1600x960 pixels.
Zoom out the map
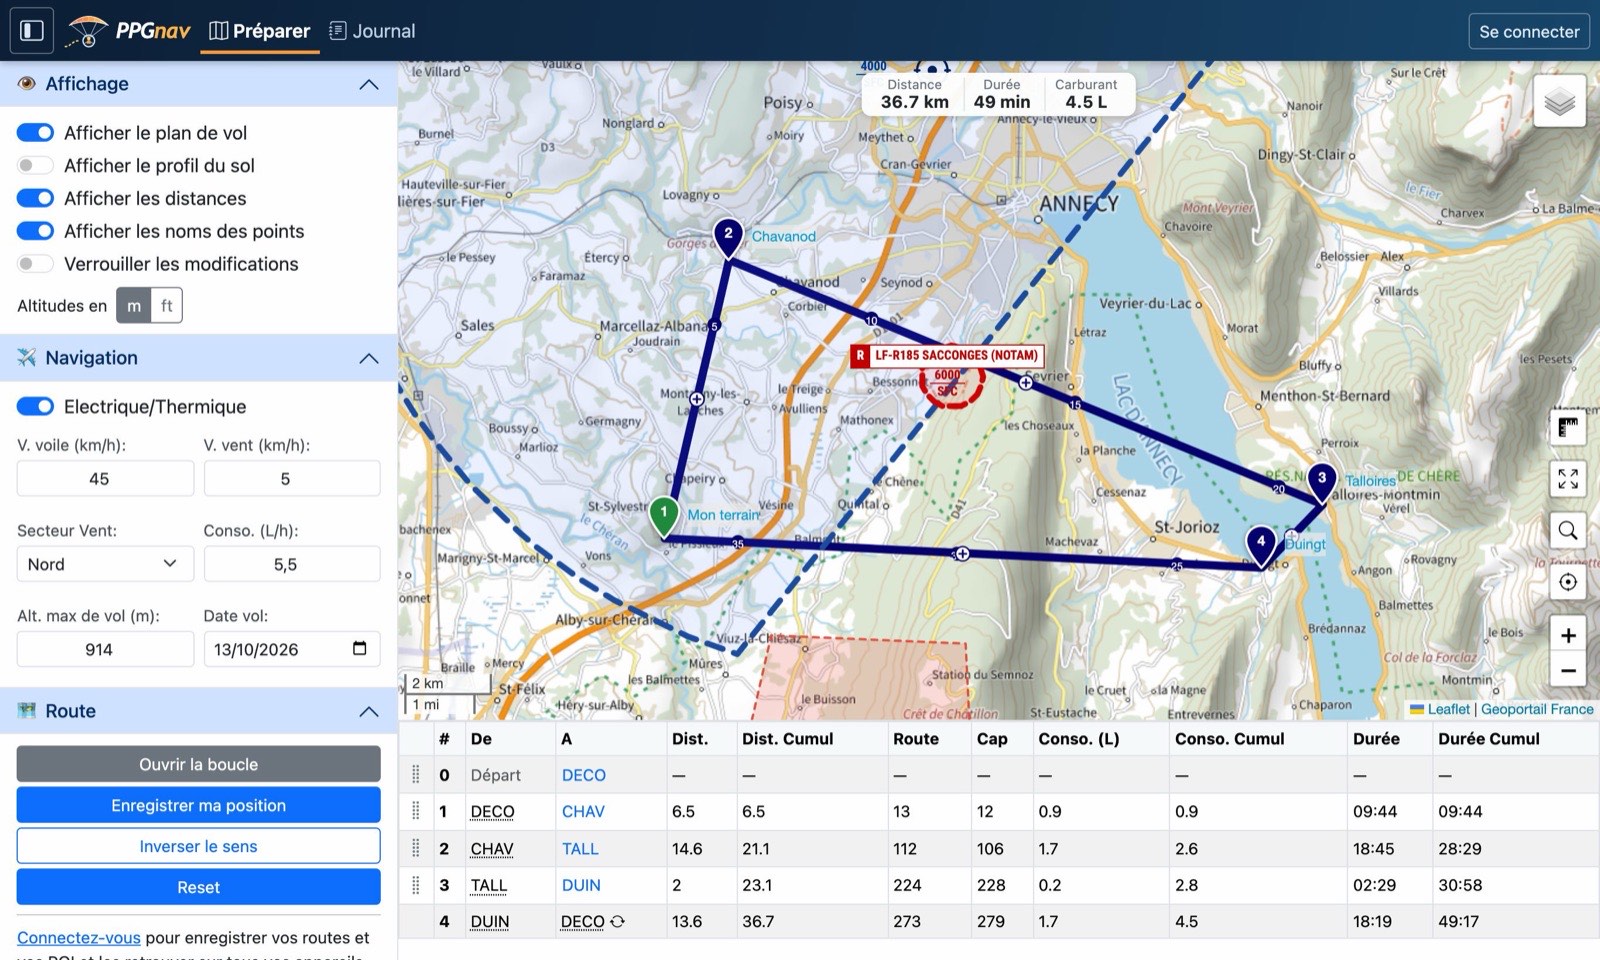pyautogui.click(x=1568, y=670)
